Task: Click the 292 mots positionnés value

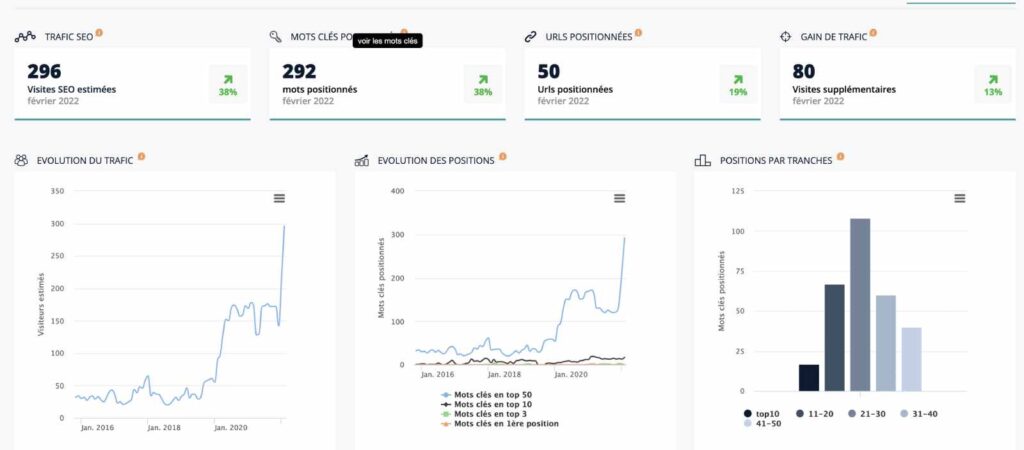Action: 299,72
